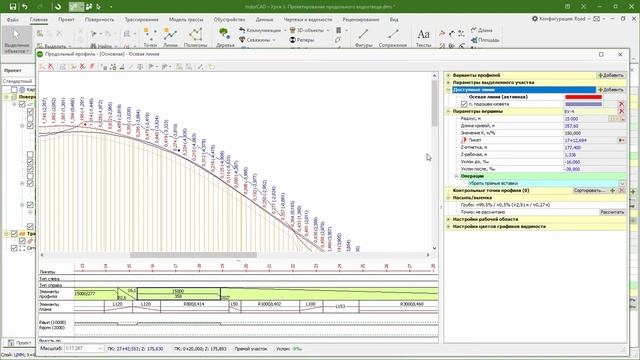The image size is (640, 360).
Task: Click the picket picker button beside 17+12,694
Action: (x=621, y=140)
